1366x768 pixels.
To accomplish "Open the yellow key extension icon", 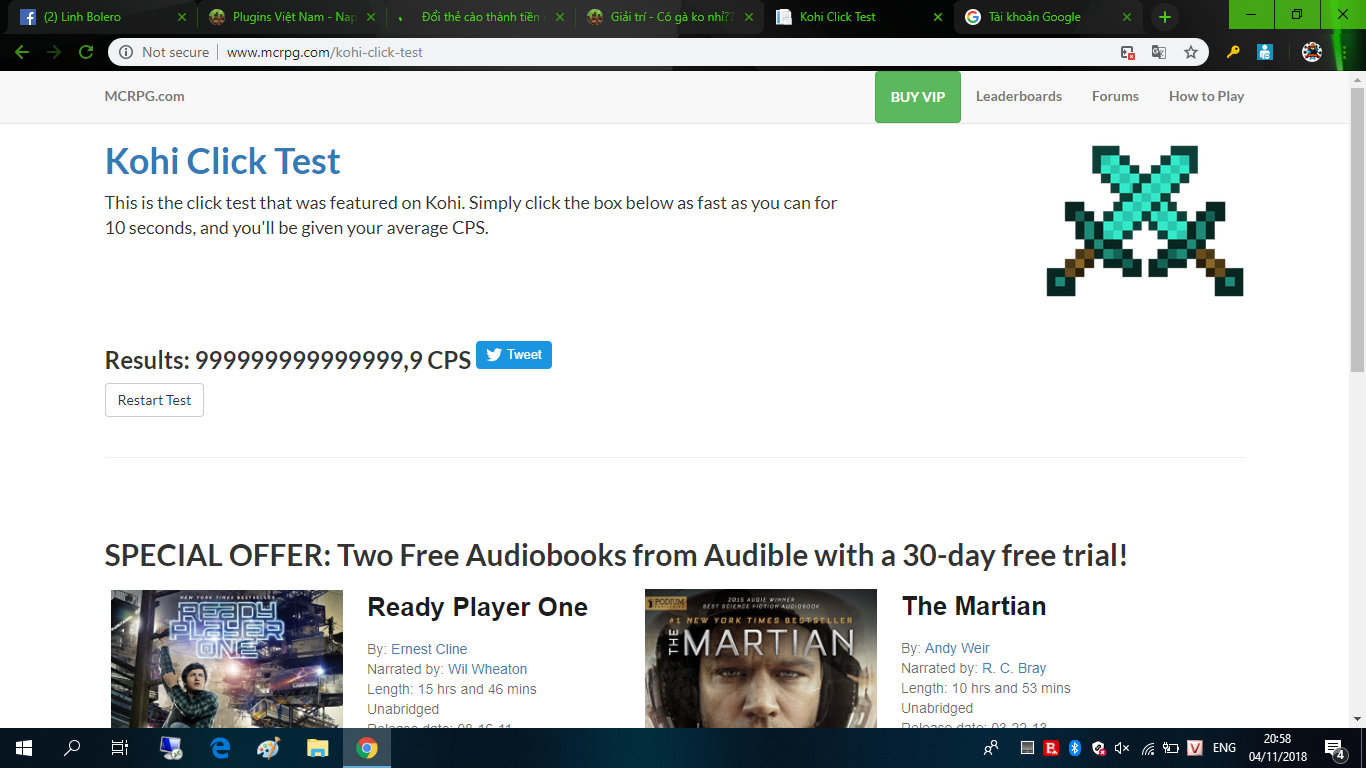I will (x=1233, y=52).
